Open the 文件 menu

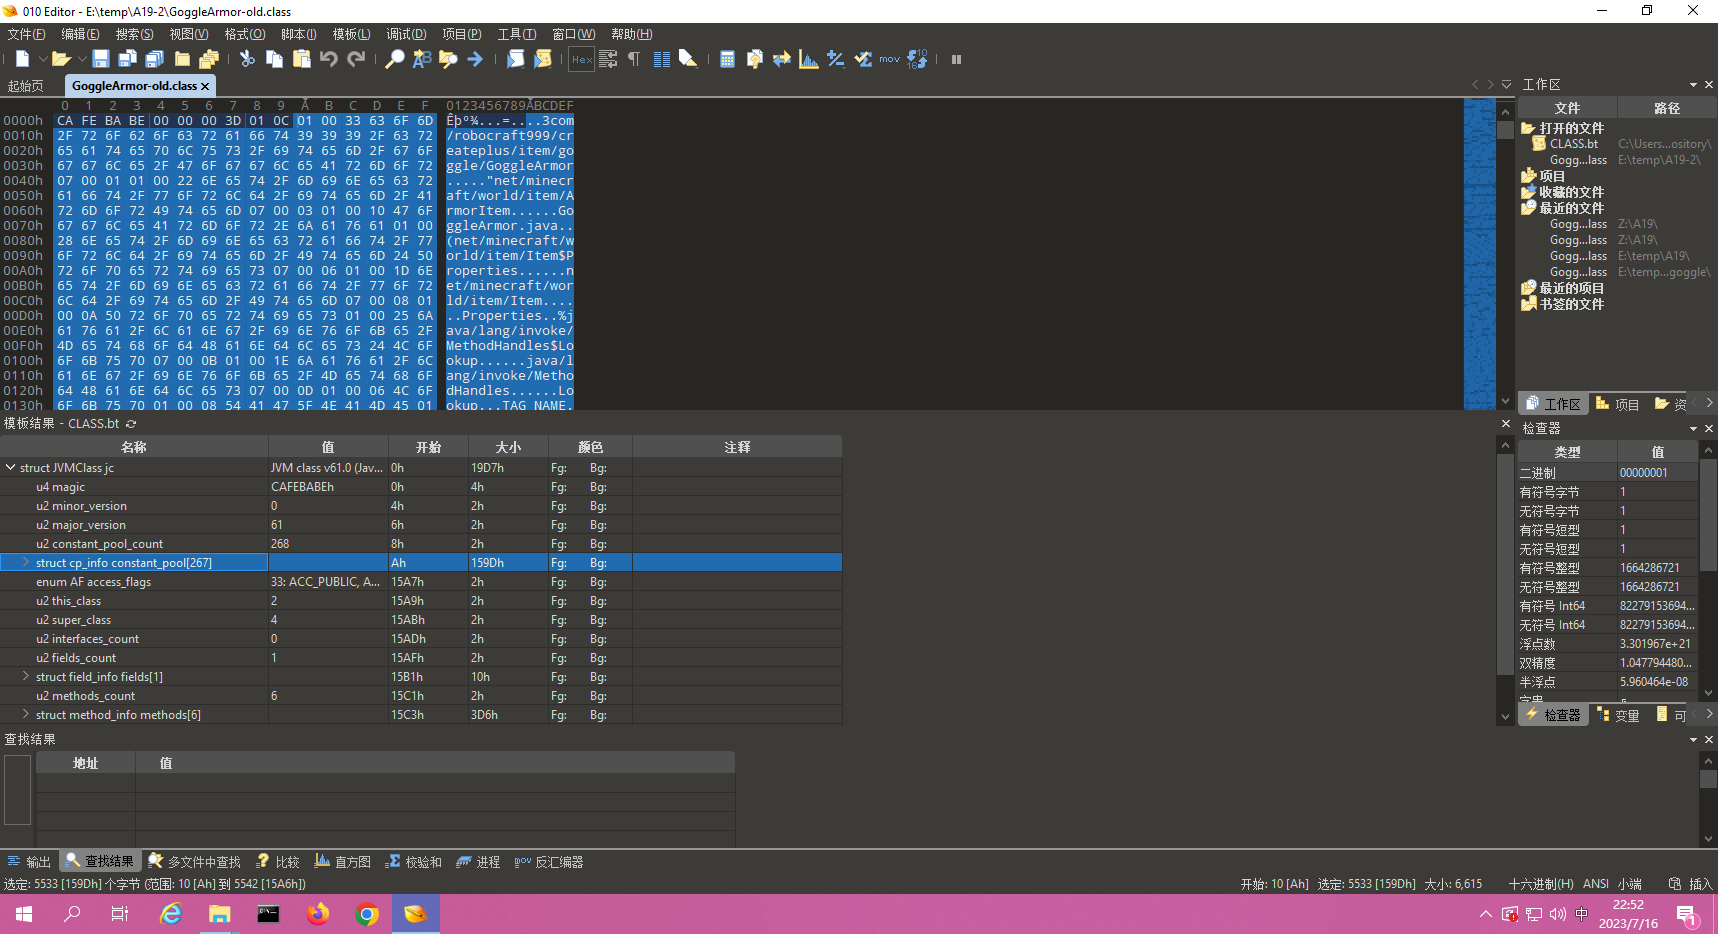26,34
